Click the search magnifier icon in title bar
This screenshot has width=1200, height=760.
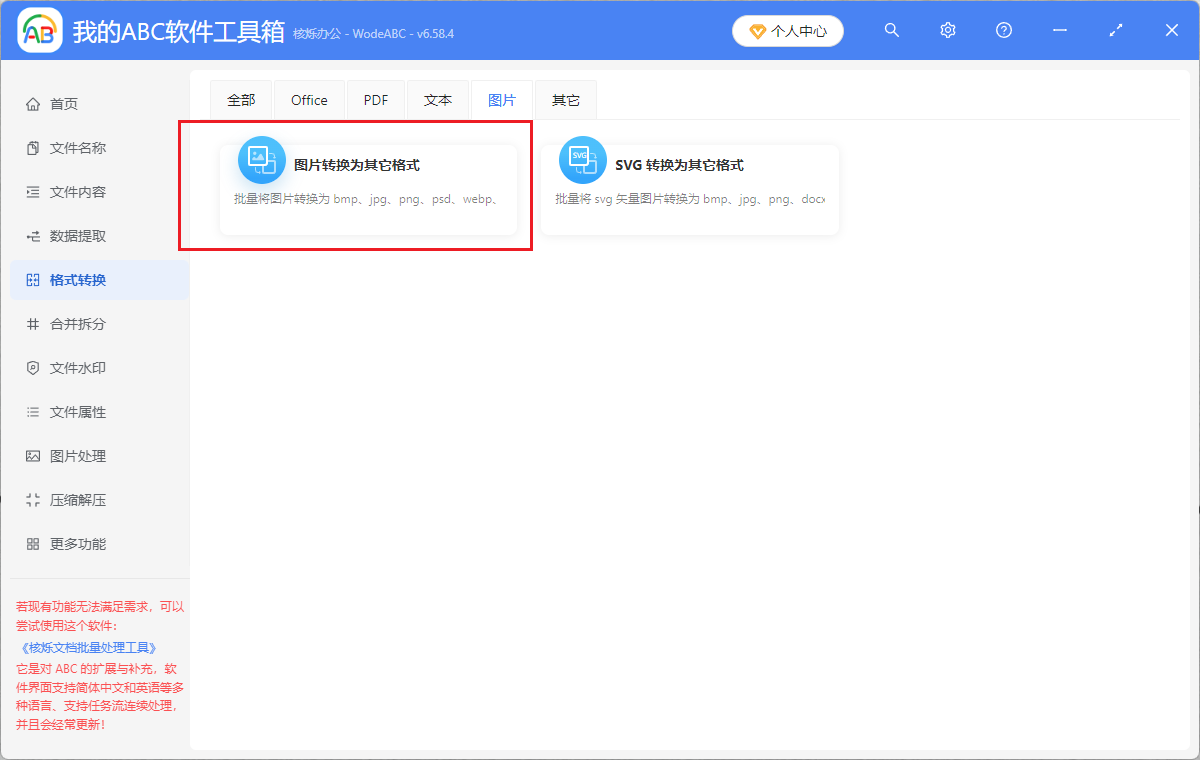coord(892,30)
